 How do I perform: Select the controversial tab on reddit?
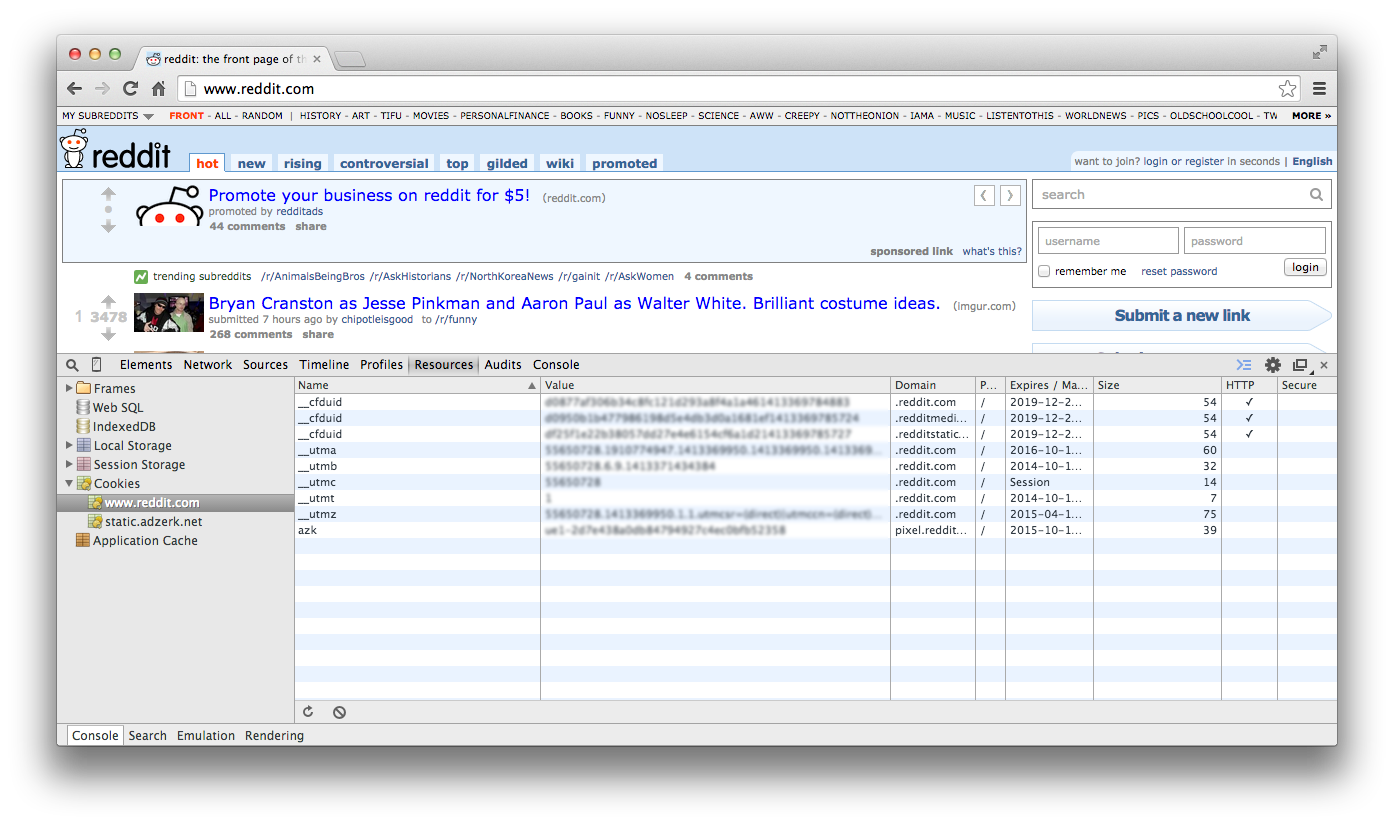(383, 163)
